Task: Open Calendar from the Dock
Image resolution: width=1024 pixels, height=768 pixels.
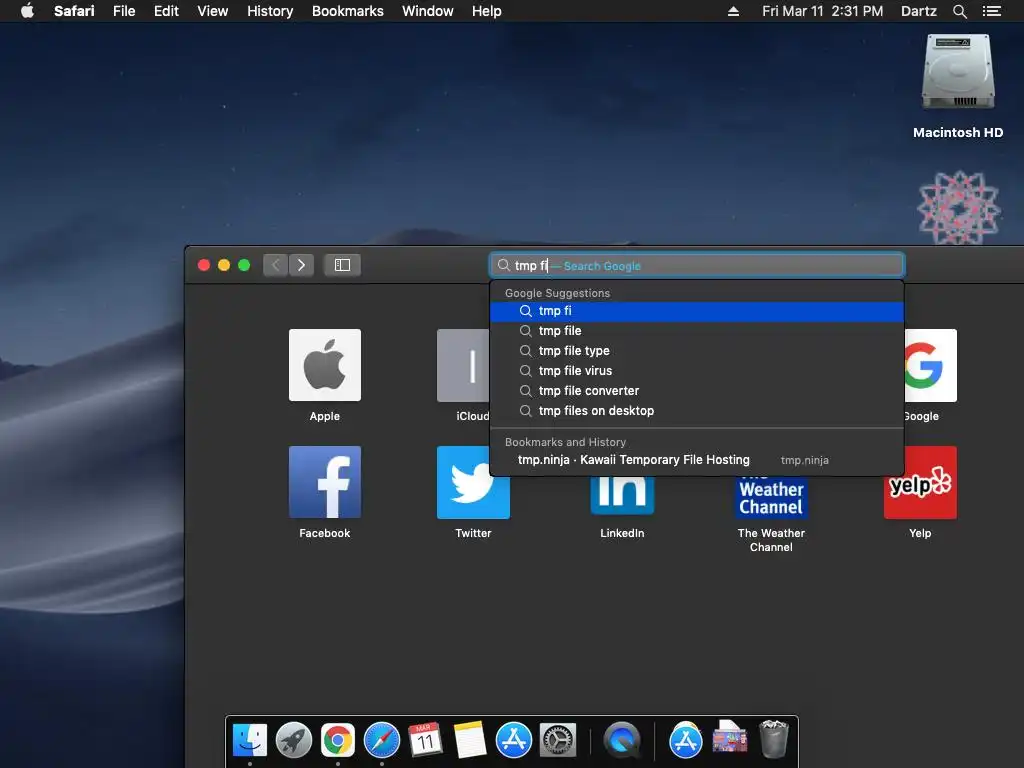Action: coord(425,741)
